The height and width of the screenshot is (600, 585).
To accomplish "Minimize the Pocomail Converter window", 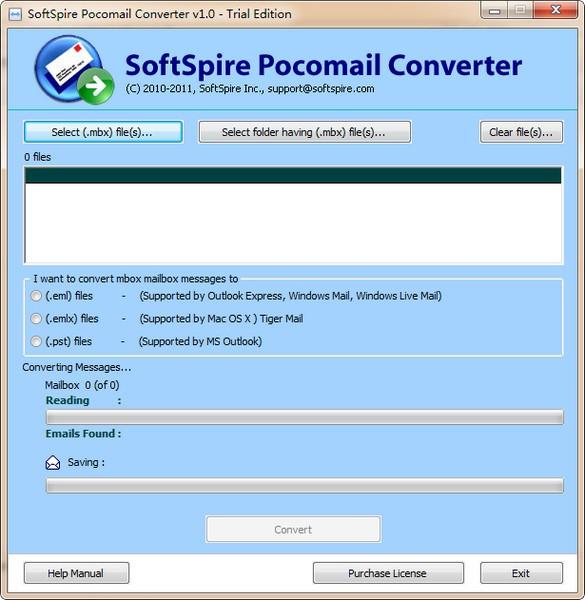I will click(x=494, y=11).
